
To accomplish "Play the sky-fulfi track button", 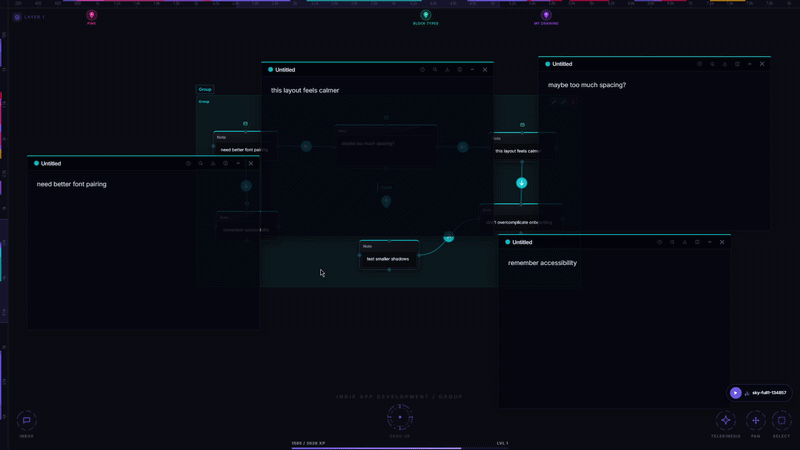I will pos(735,393).
